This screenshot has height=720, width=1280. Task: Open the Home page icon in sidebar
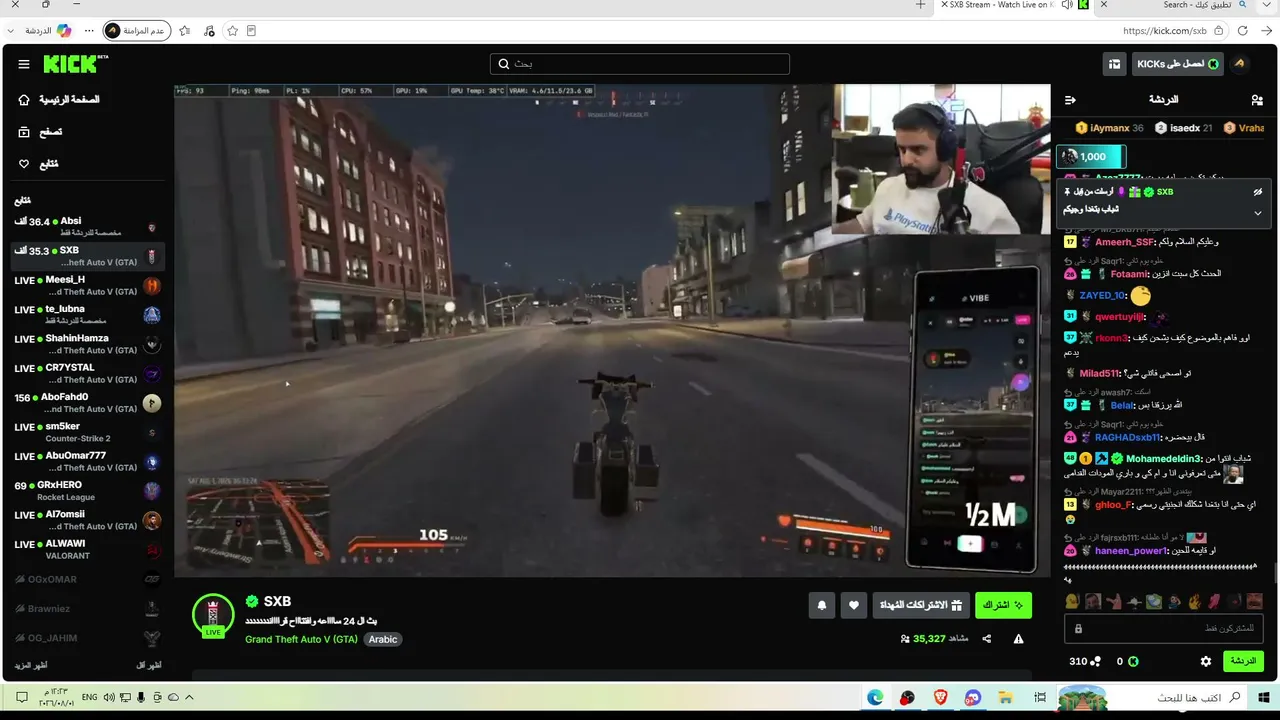pos(24,100)
